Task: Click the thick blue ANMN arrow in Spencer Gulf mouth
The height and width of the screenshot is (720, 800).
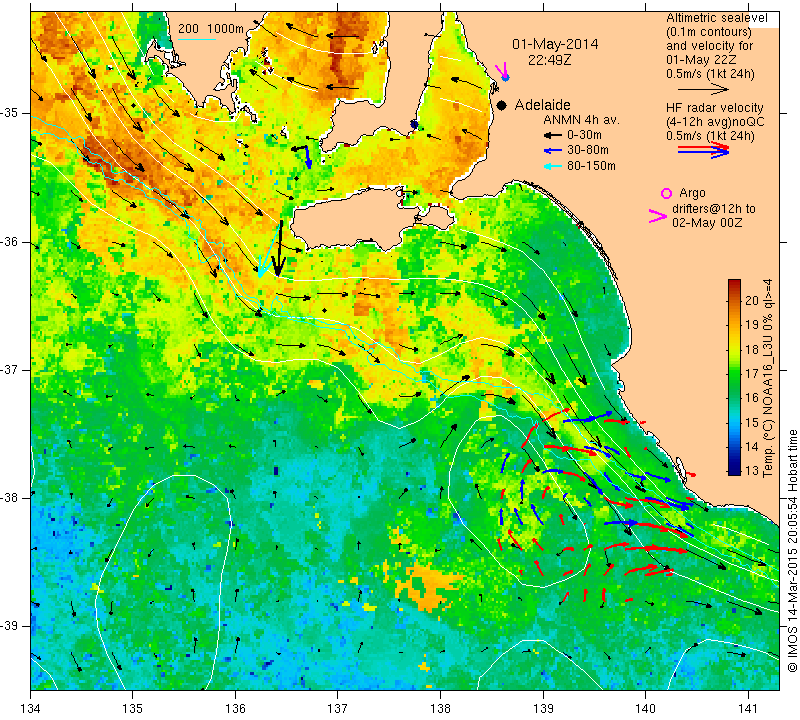Action: (x=307, y=157)
